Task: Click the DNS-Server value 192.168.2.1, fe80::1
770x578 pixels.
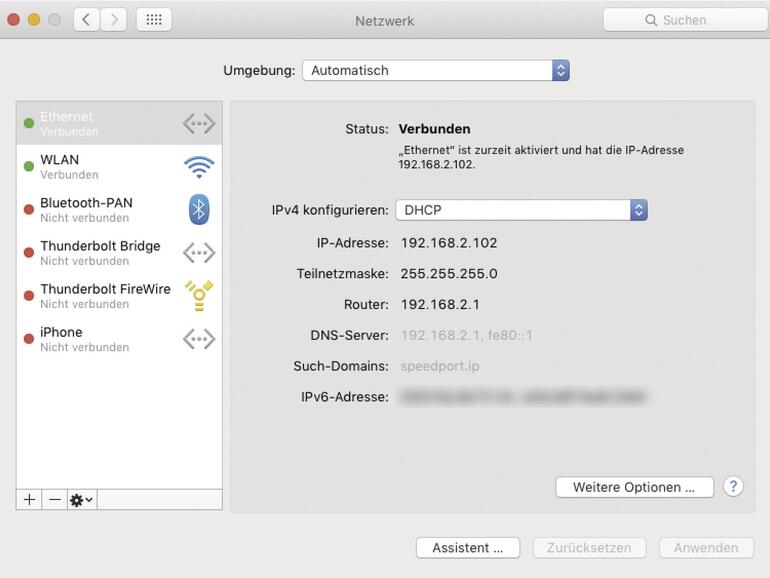Action: pos(467,335)
